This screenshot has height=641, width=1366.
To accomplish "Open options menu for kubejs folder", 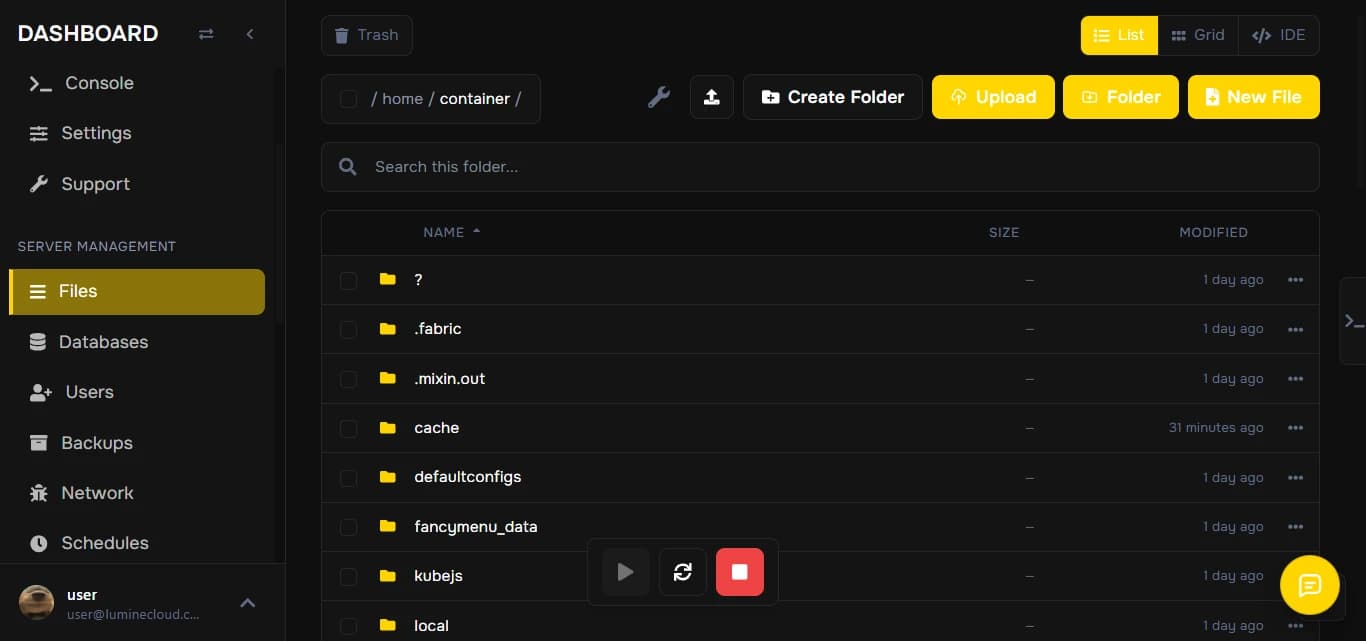I will 1296,576.
